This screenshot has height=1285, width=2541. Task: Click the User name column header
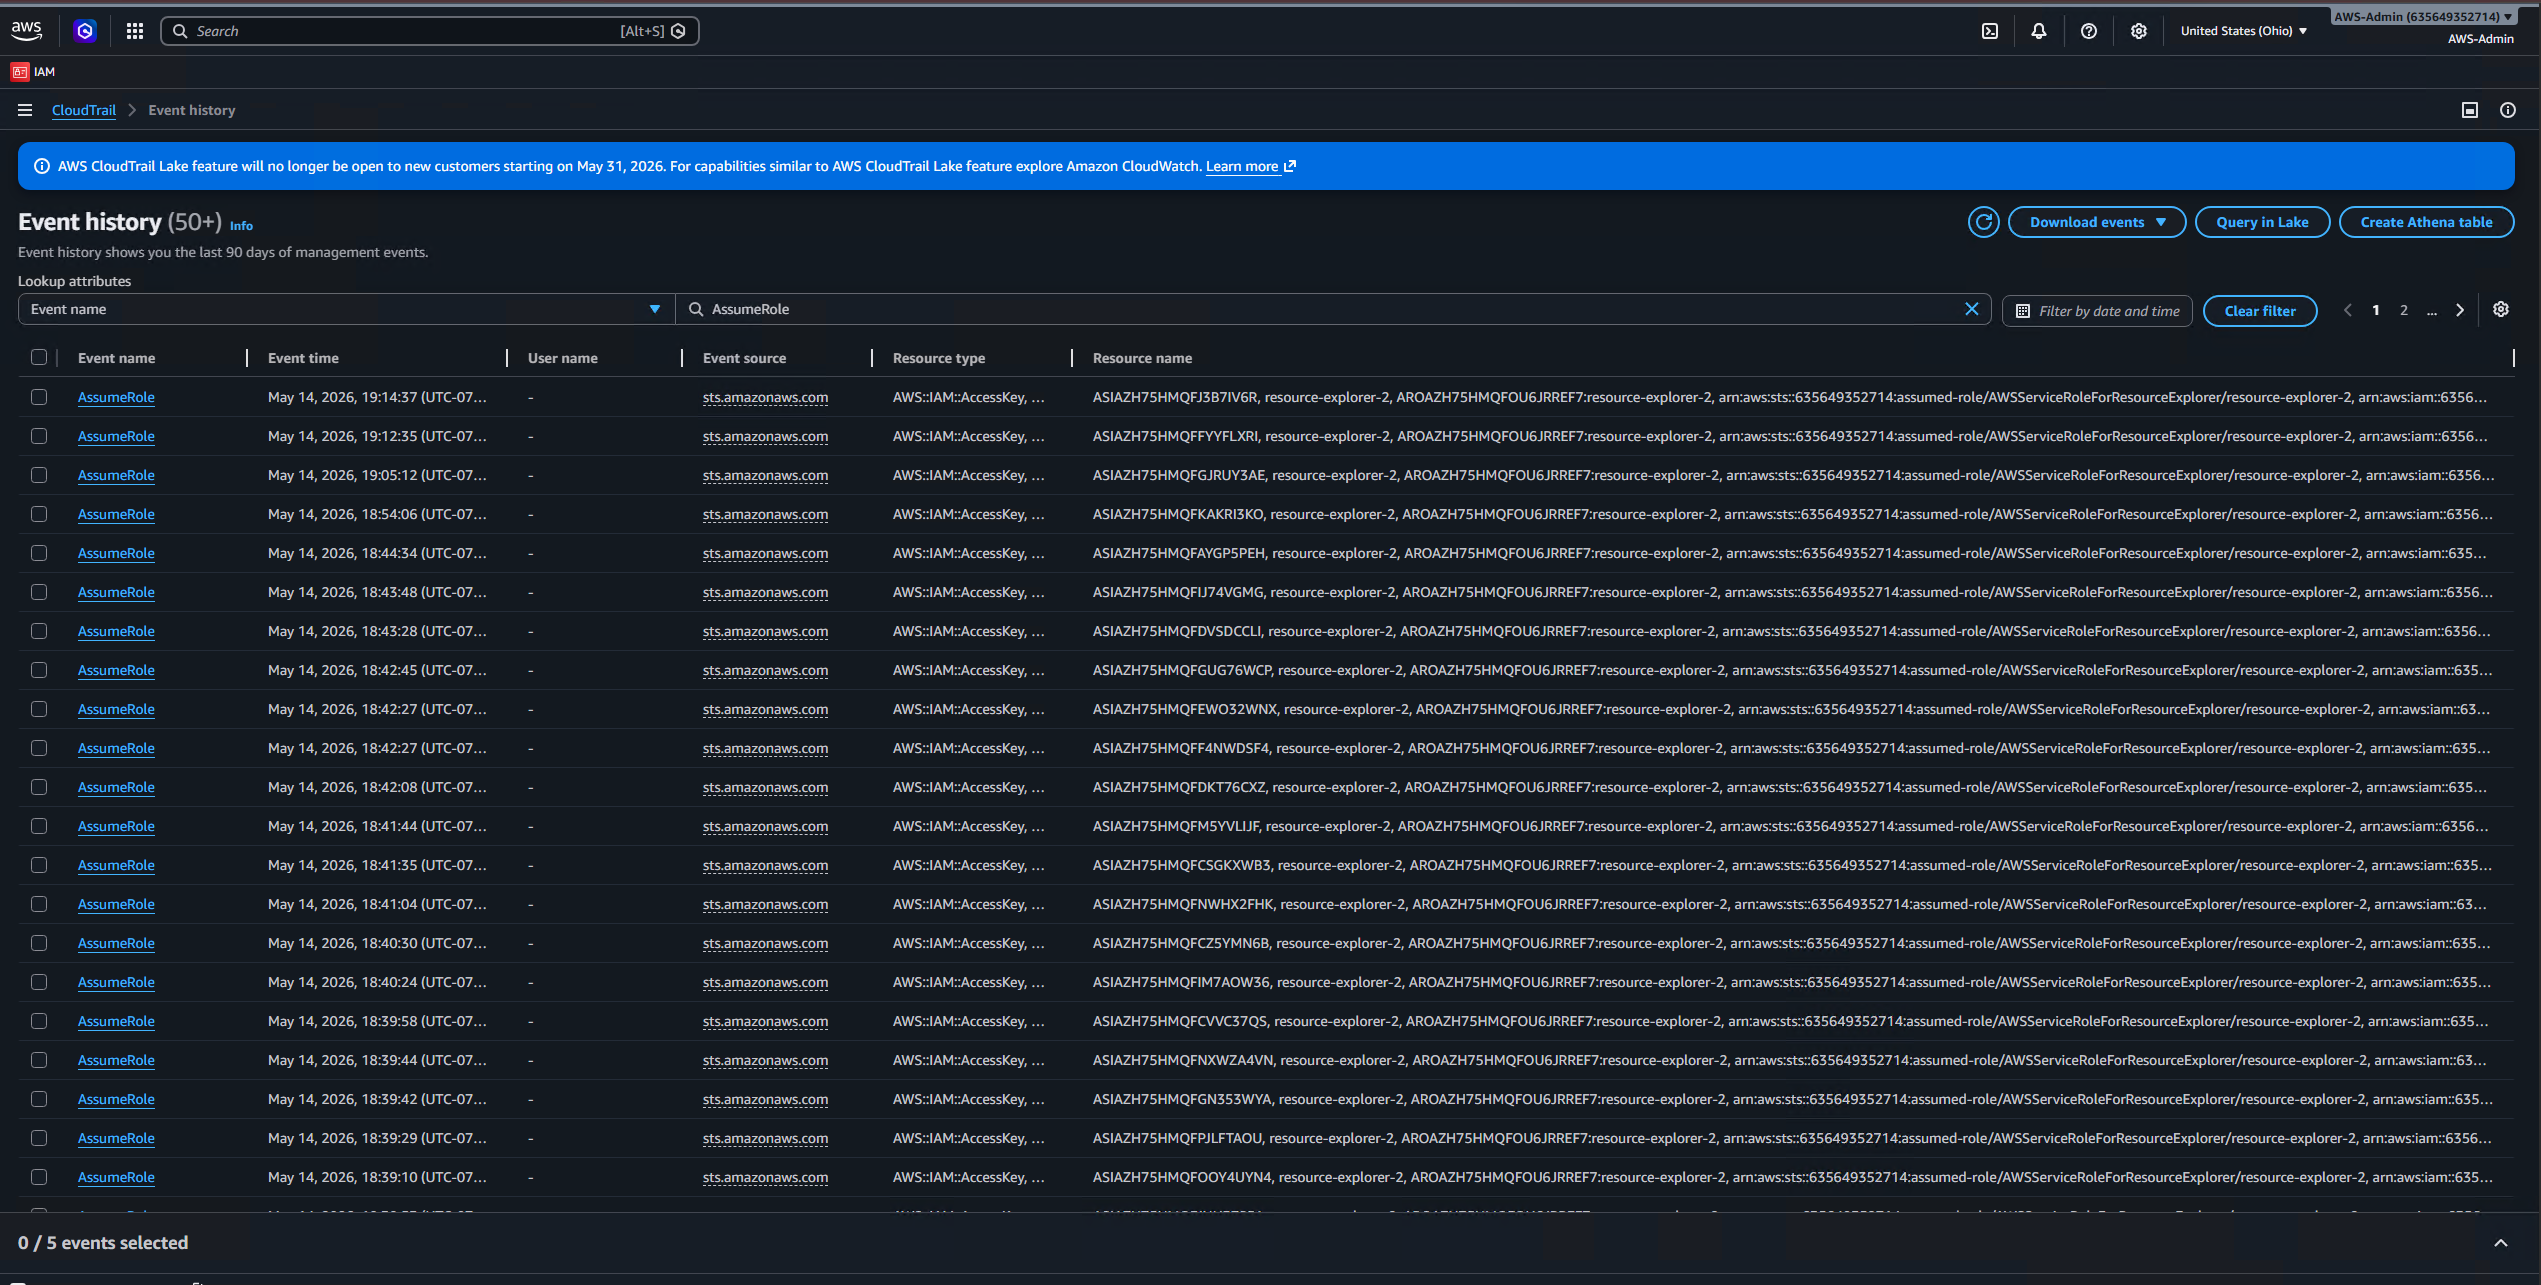click(563, 358)
